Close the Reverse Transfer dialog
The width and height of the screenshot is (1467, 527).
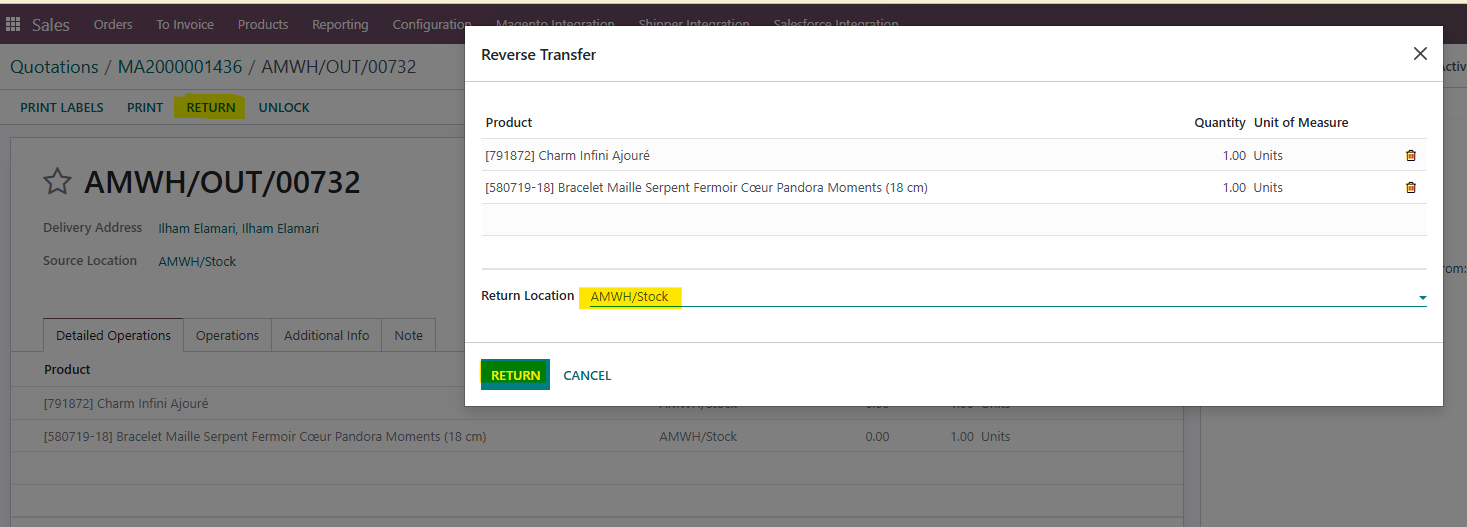(1420, 54)
